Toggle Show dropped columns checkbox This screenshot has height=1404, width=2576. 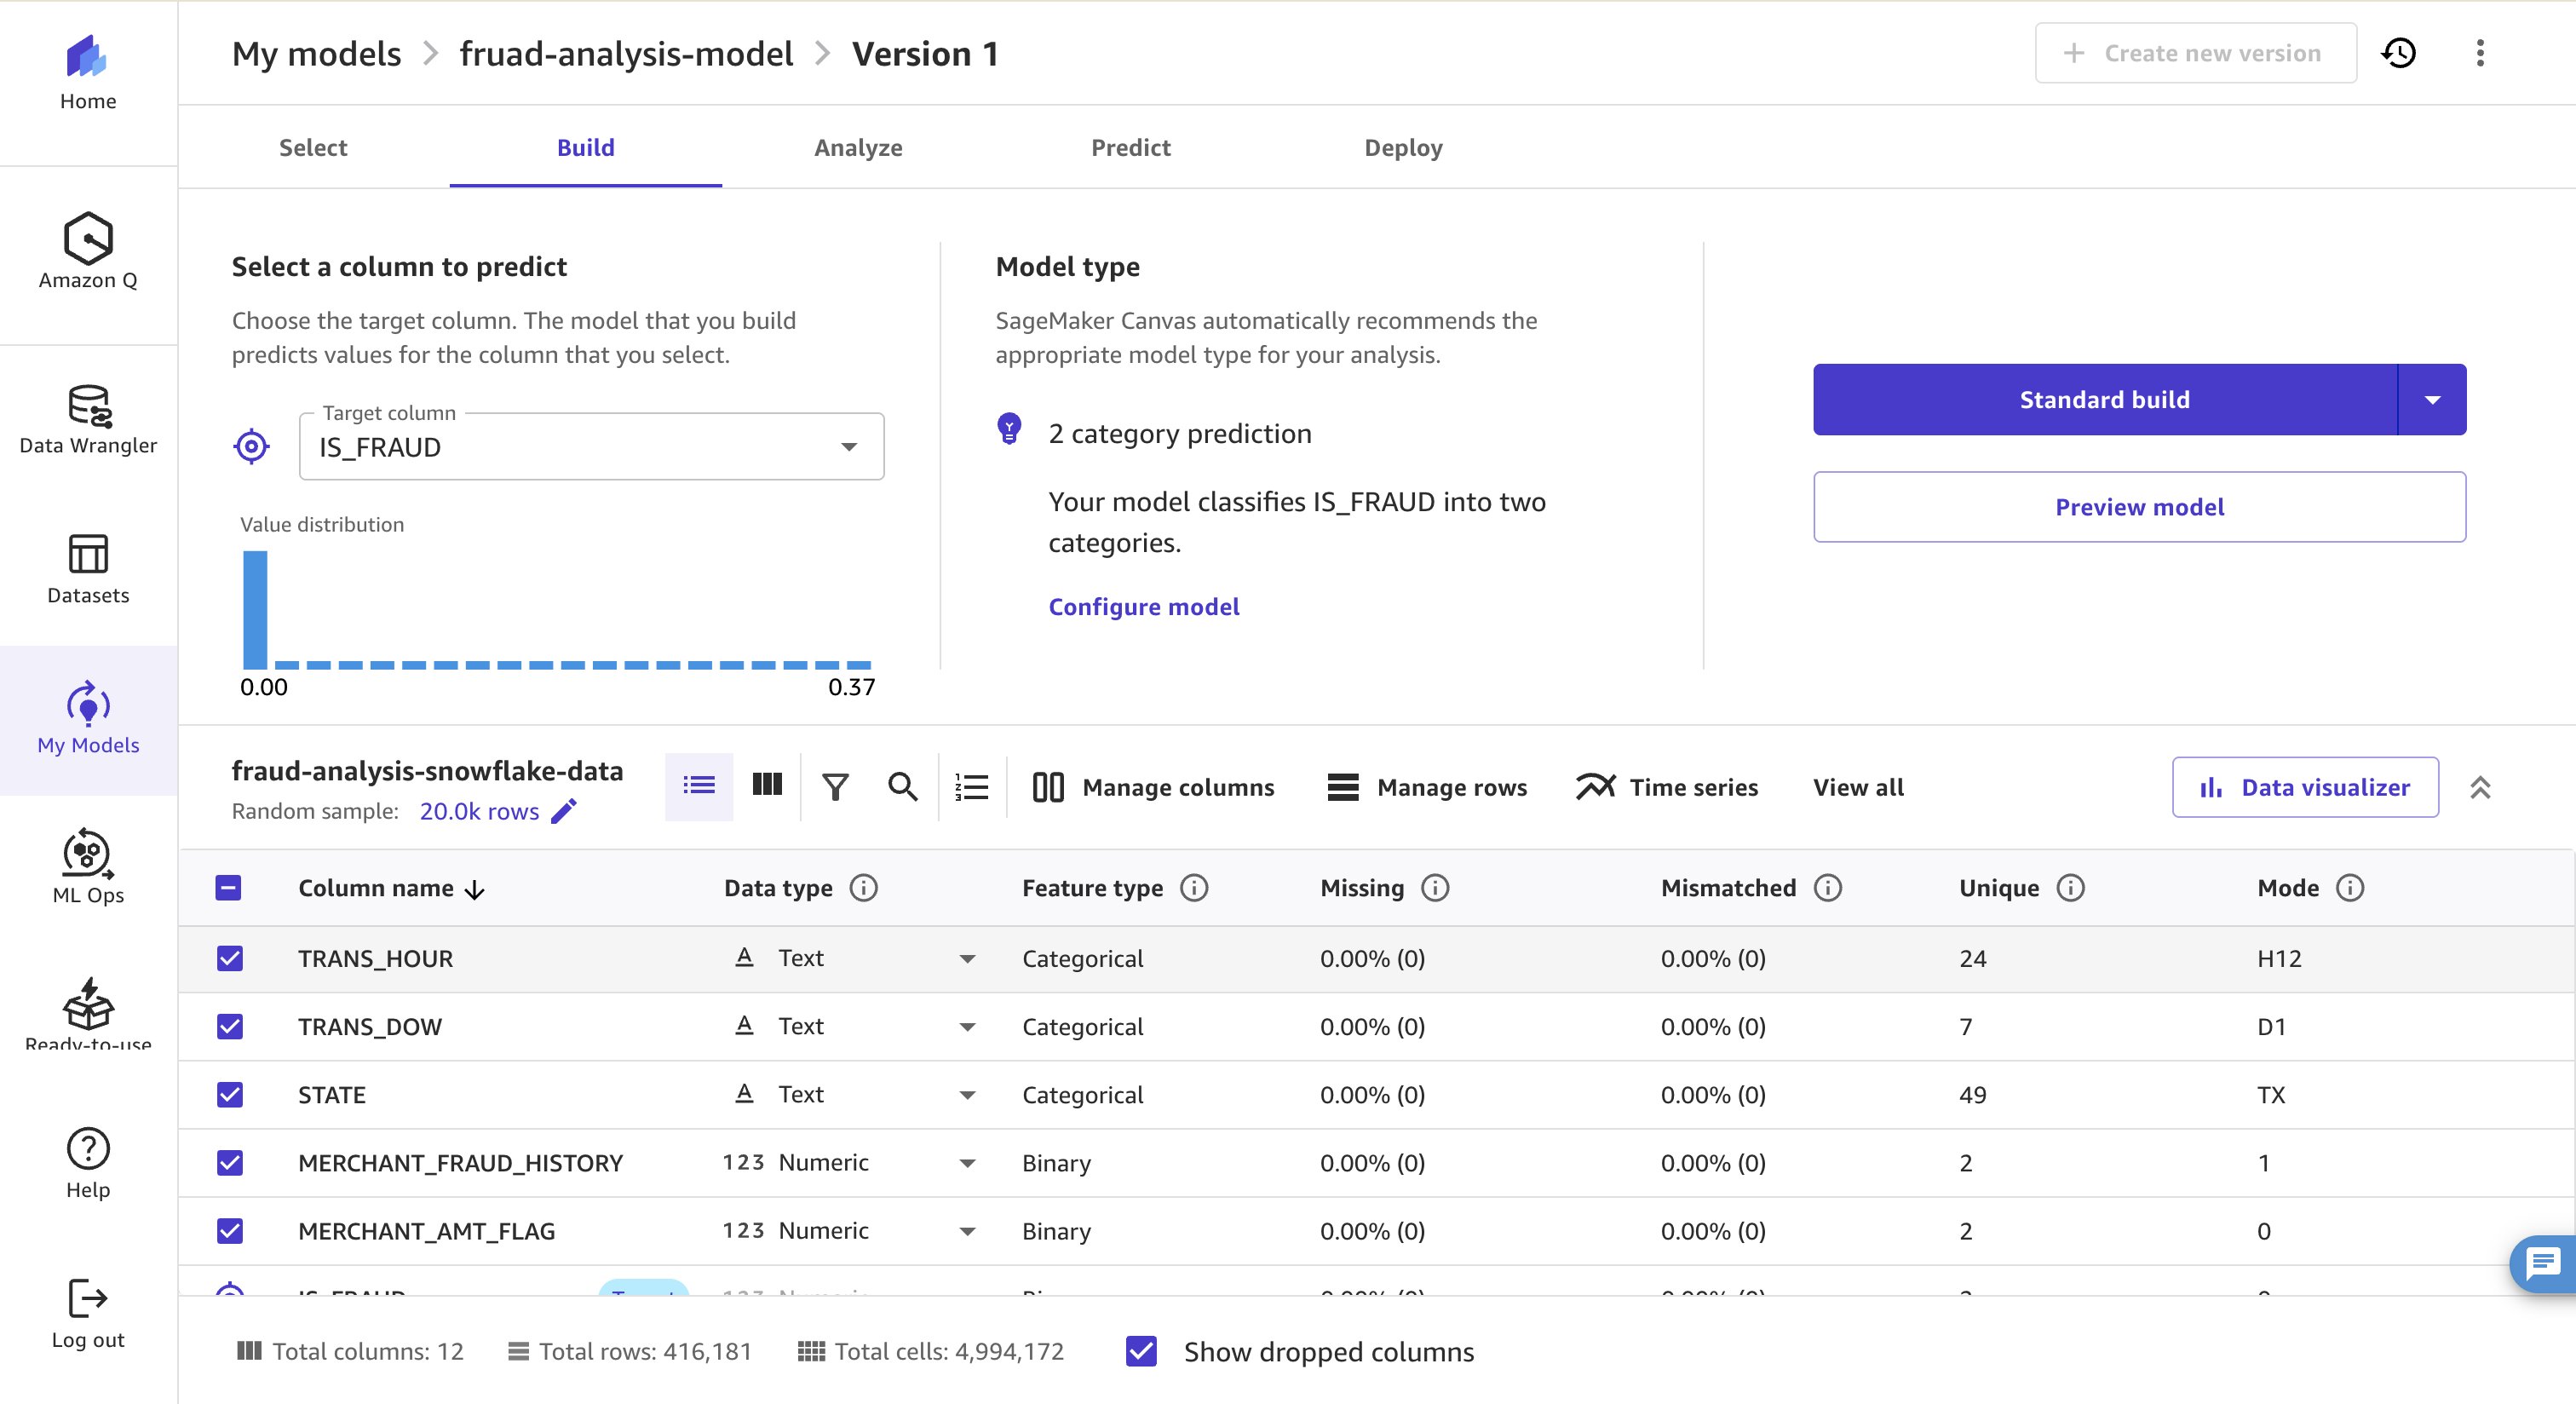click(1141, 1351)
